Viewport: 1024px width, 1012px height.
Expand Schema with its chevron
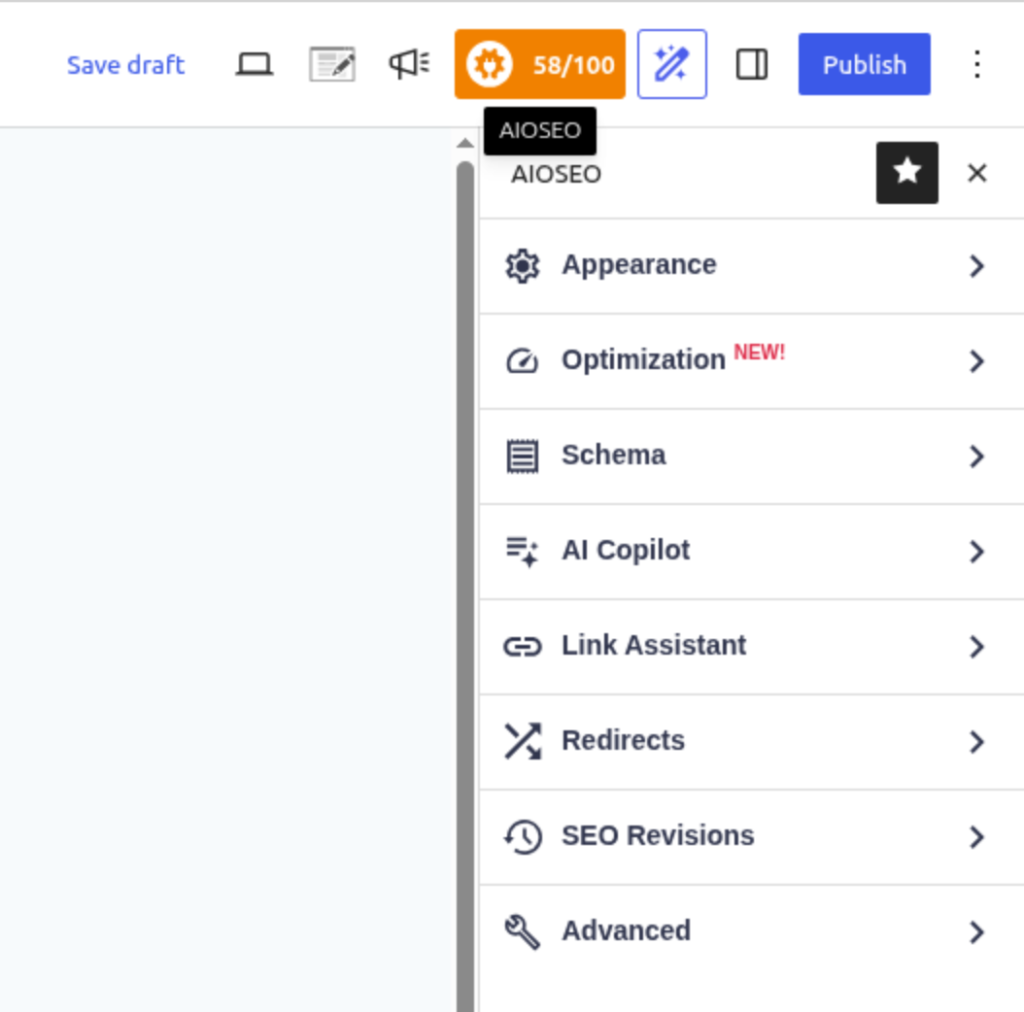[x=977, y=456]
